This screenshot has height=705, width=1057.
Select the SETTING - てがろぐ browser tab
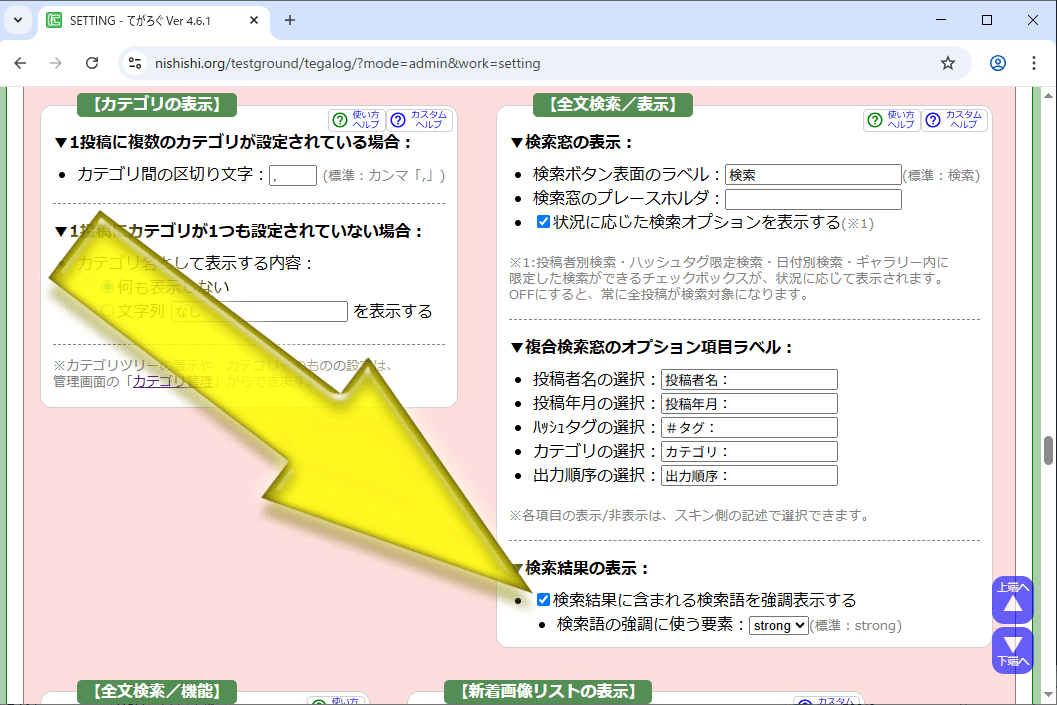pos(150,20)
